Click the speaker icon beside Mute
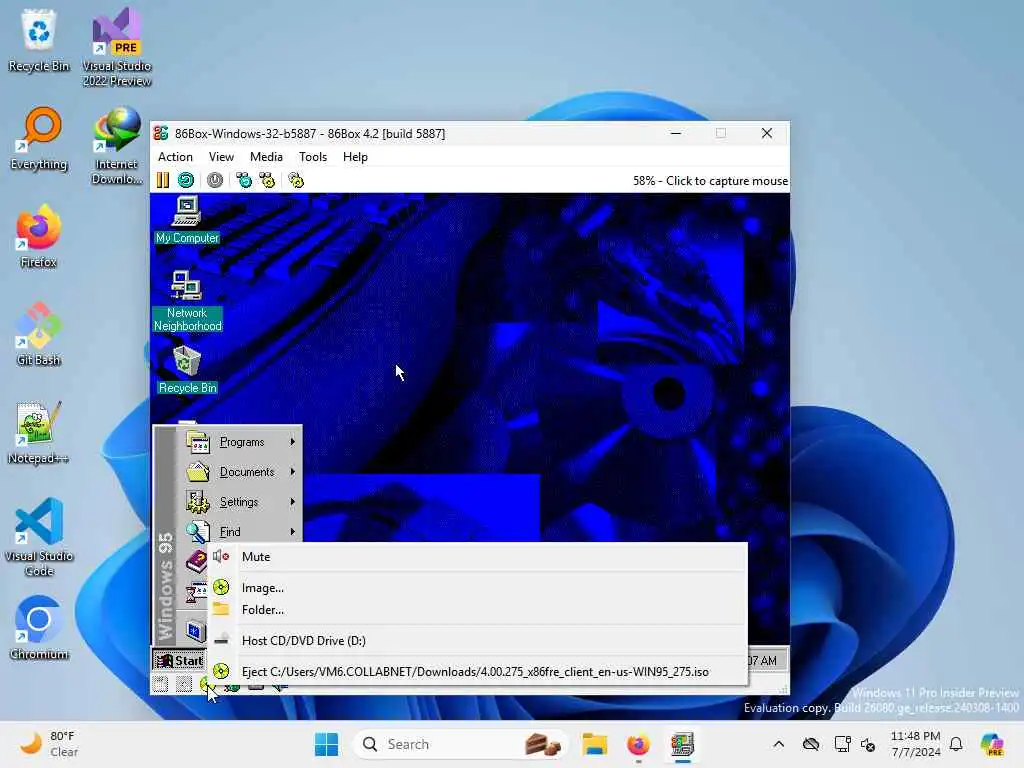Image resolution: width=1024 pixels, height=768 pixels. [221, 556]
